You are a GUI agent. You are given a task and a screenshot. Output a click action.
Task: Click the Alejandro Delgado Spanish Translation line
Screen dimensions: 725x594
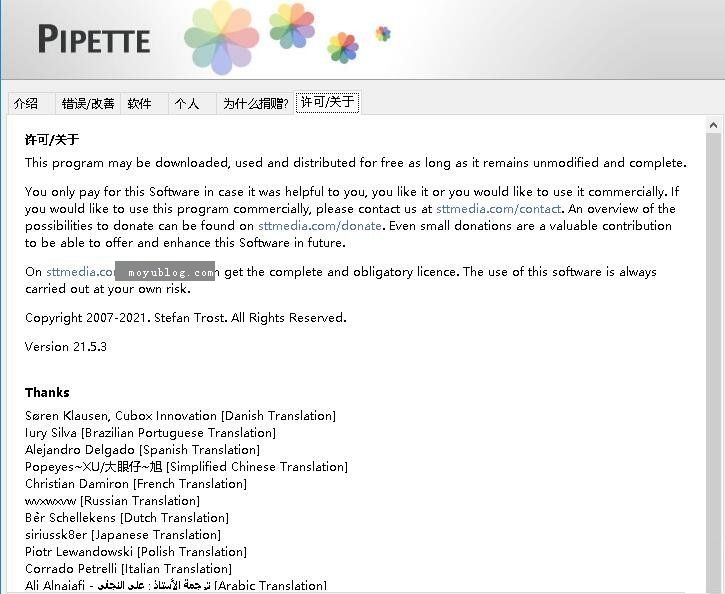click(142, 450)
